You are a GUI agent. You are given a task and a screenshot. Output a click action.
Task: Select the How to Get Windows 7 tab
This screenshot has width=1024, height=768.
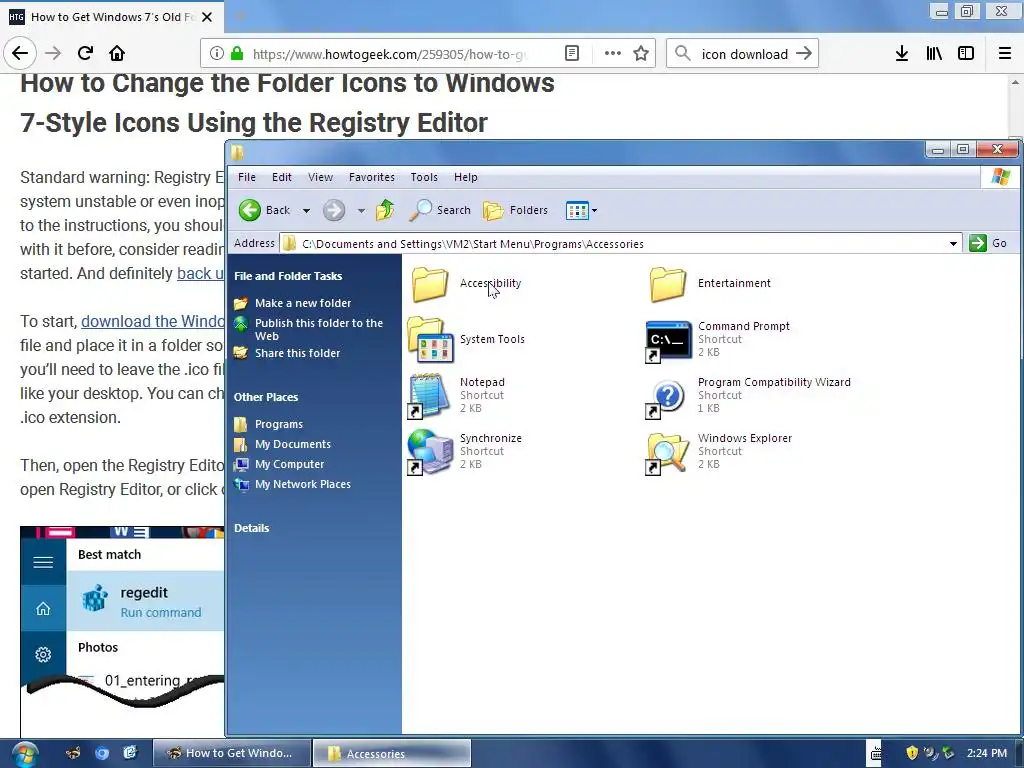(x=112, y=17)
